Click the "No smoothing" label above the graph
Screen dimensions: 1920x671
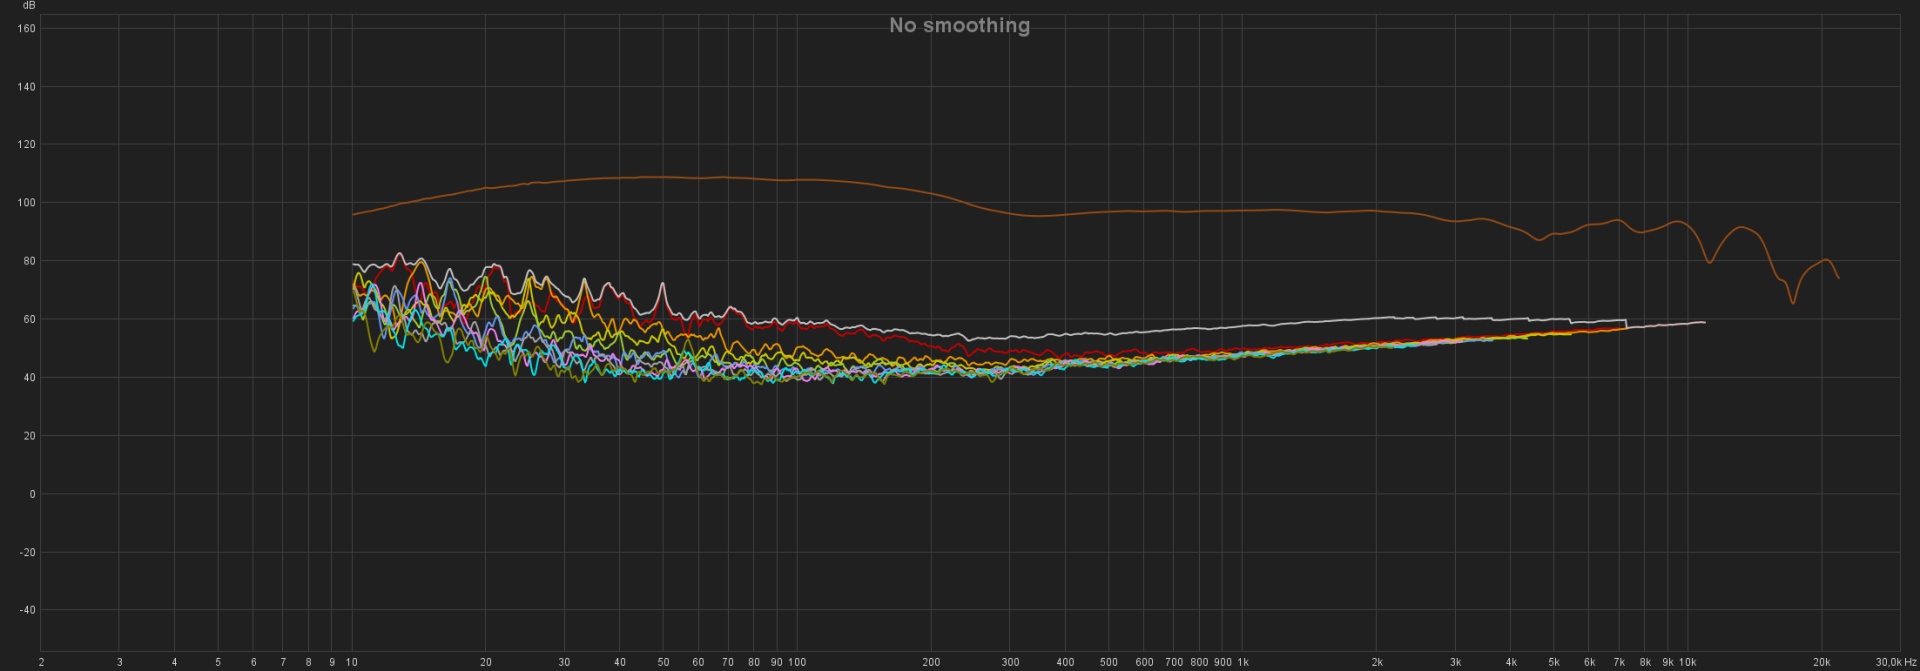[959, 25]
